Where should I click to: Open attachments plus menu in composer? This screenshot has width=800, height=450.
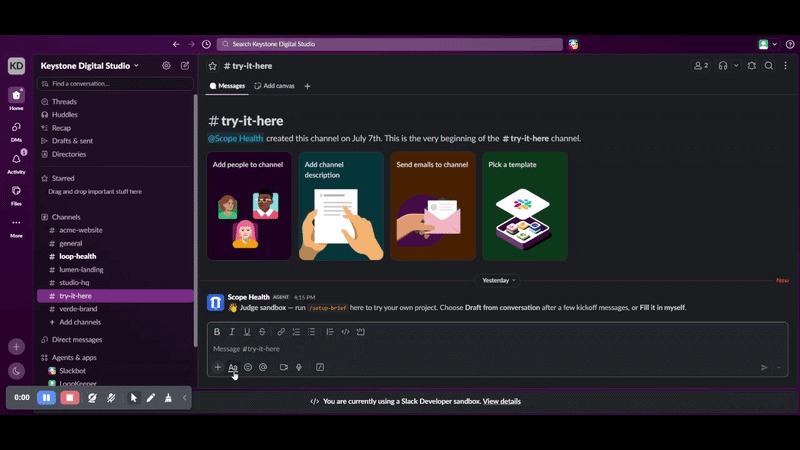coord(218,367)
